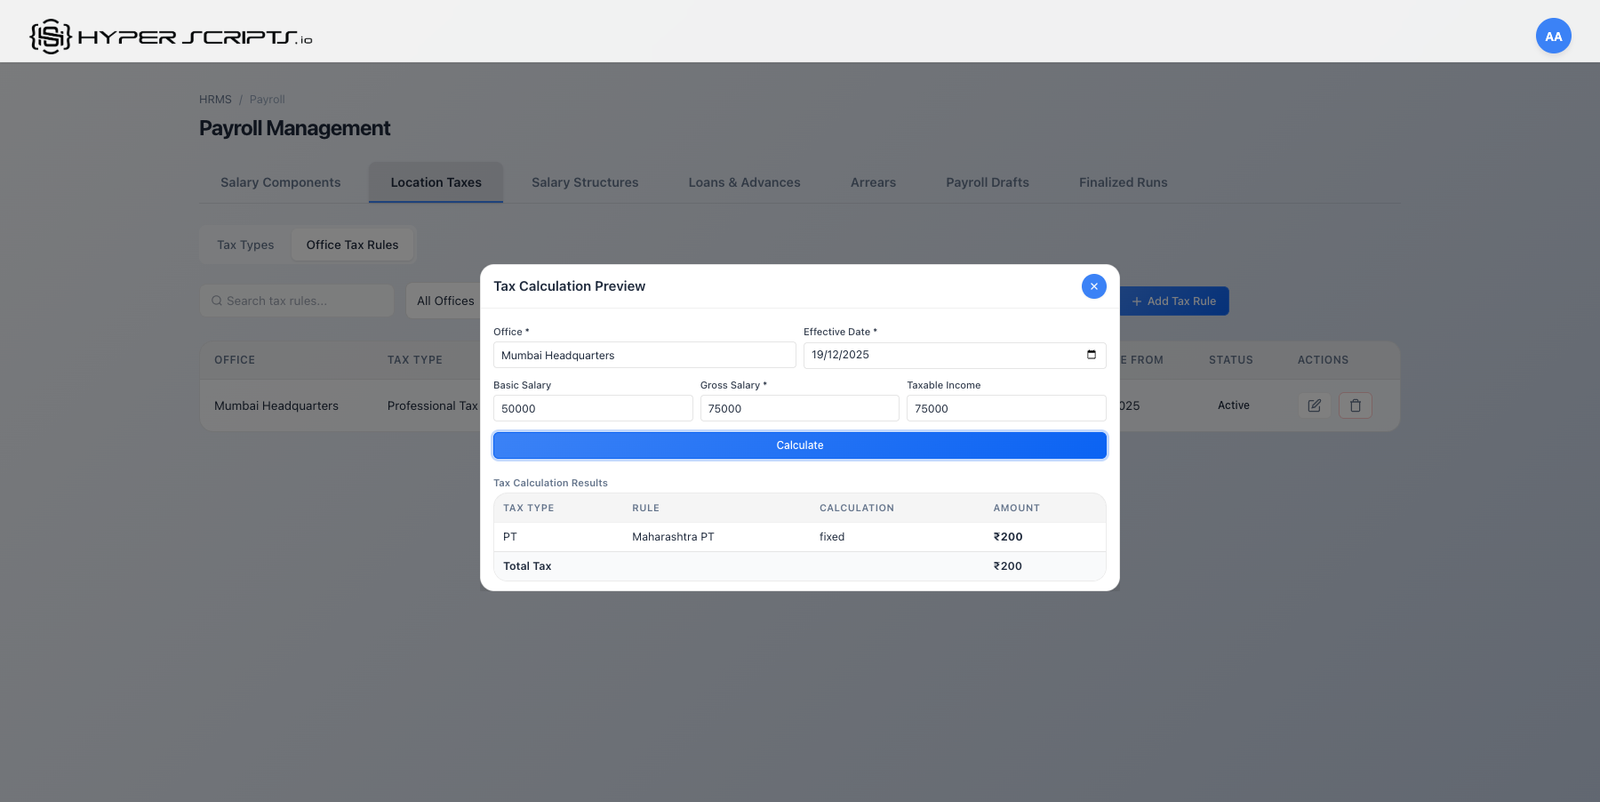Open the Effective Date calendar picker
The height and width of the screenshot is (802, 1600).
[x=1091, y=355]
